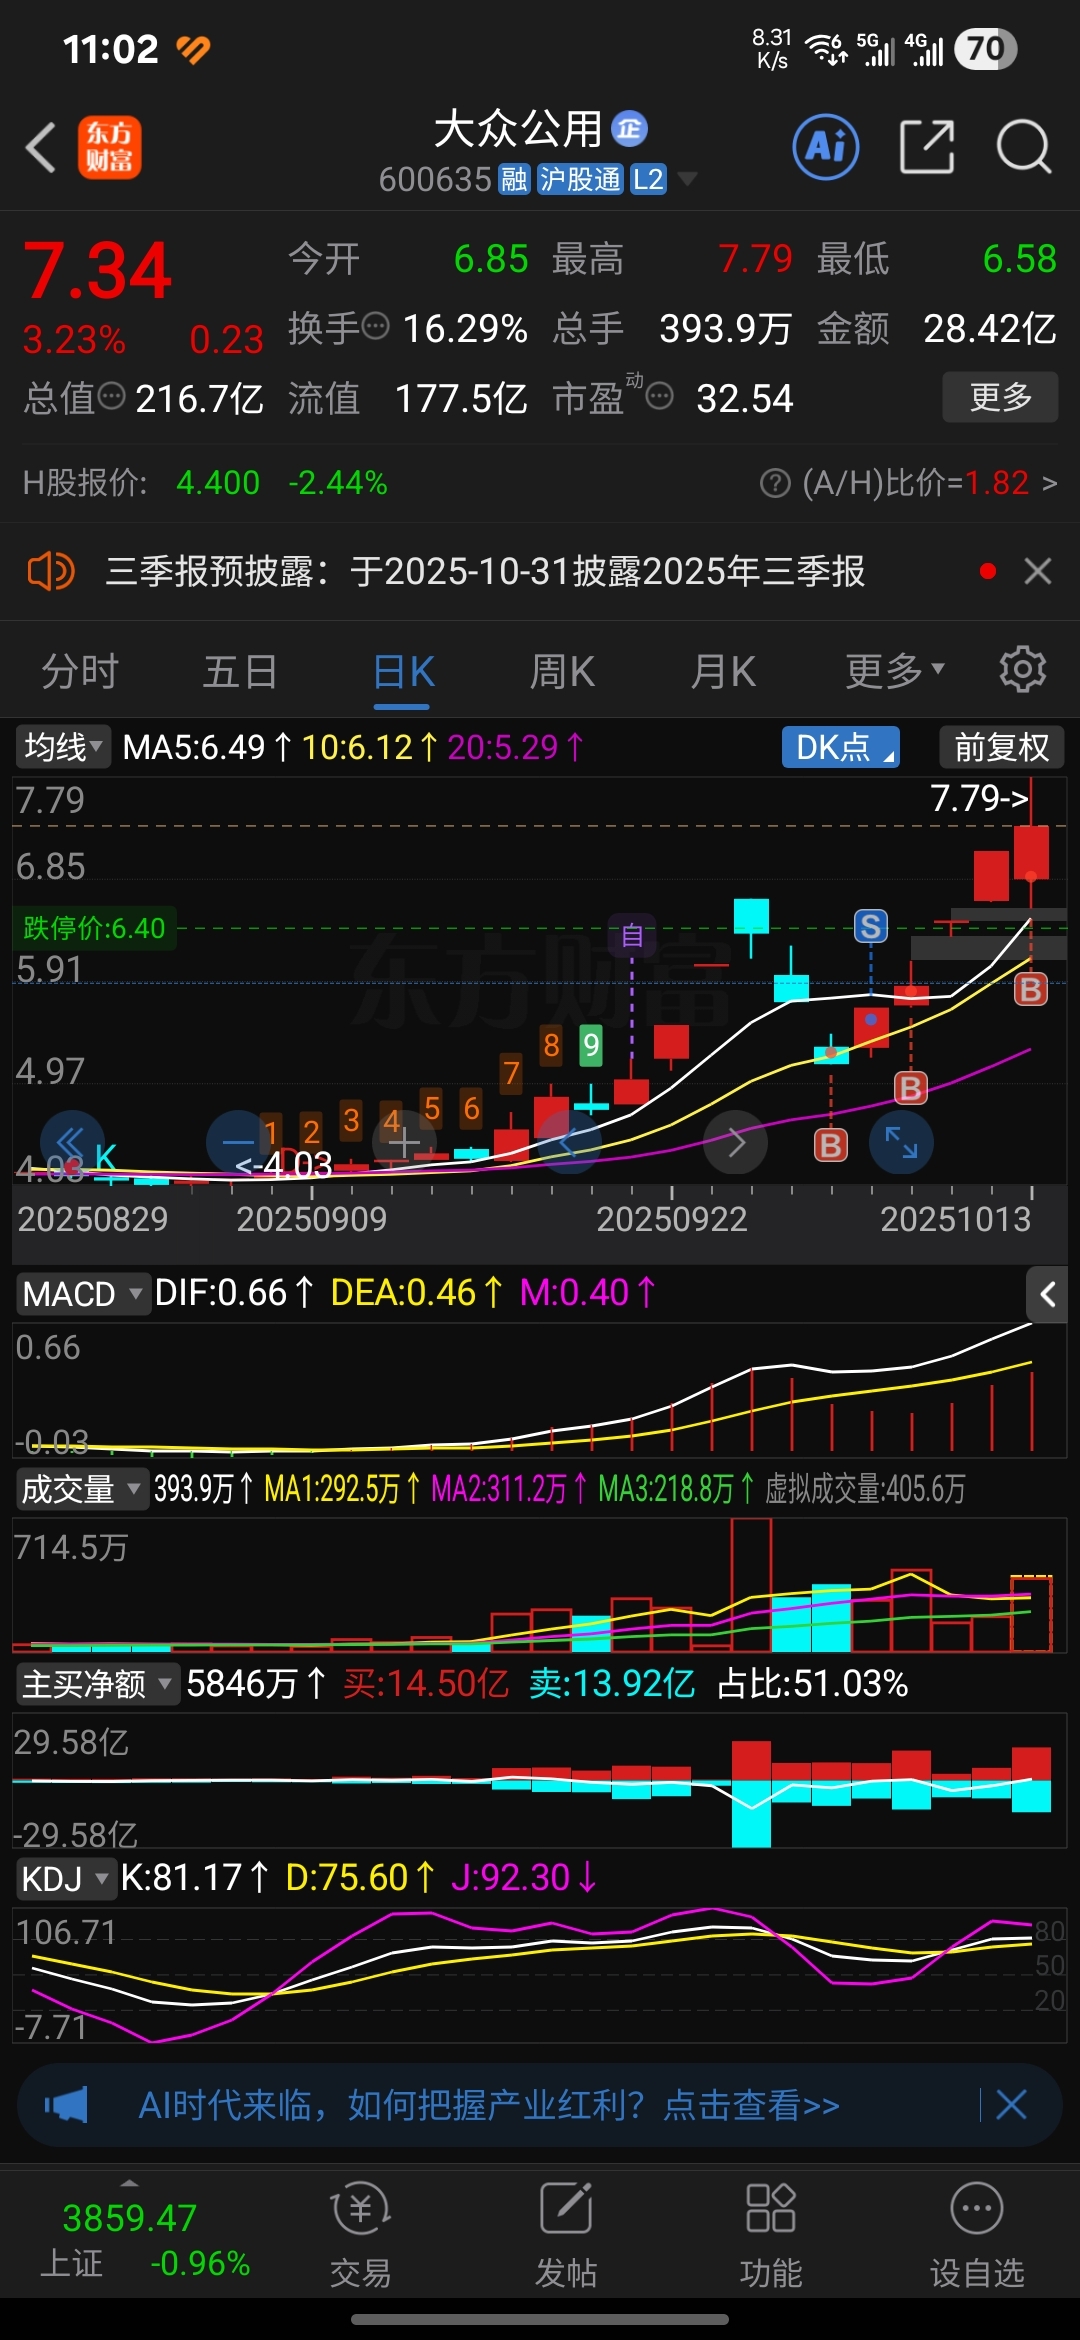Open the MACD indicator dropdown
Screen dimensions: 1080x2340
click(x=82, y=1293)
